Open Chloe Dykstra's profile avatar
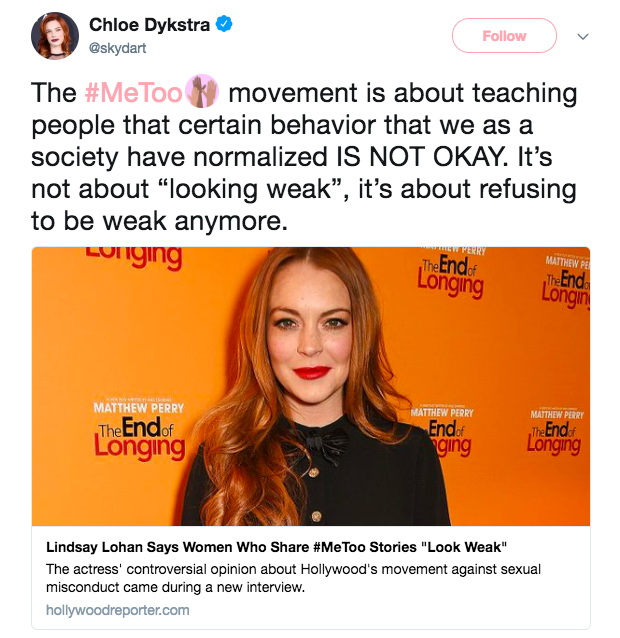The image size is (620, 638). [55, 35]
